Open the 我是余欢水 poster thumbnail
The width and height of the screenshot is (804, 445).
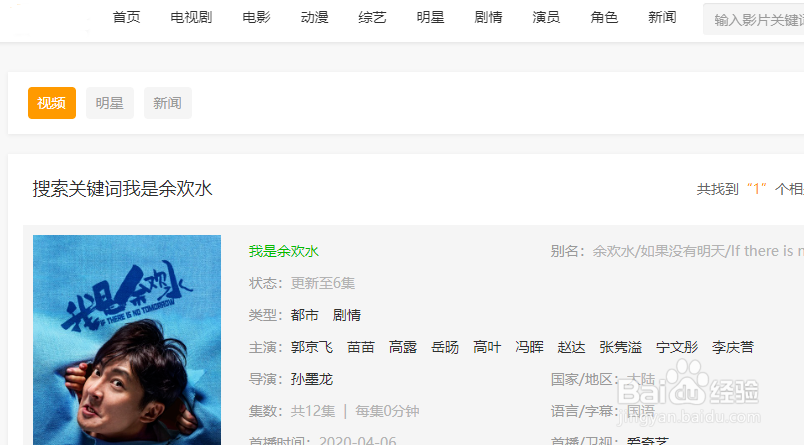pyautogui.click(x=127, y=340)
